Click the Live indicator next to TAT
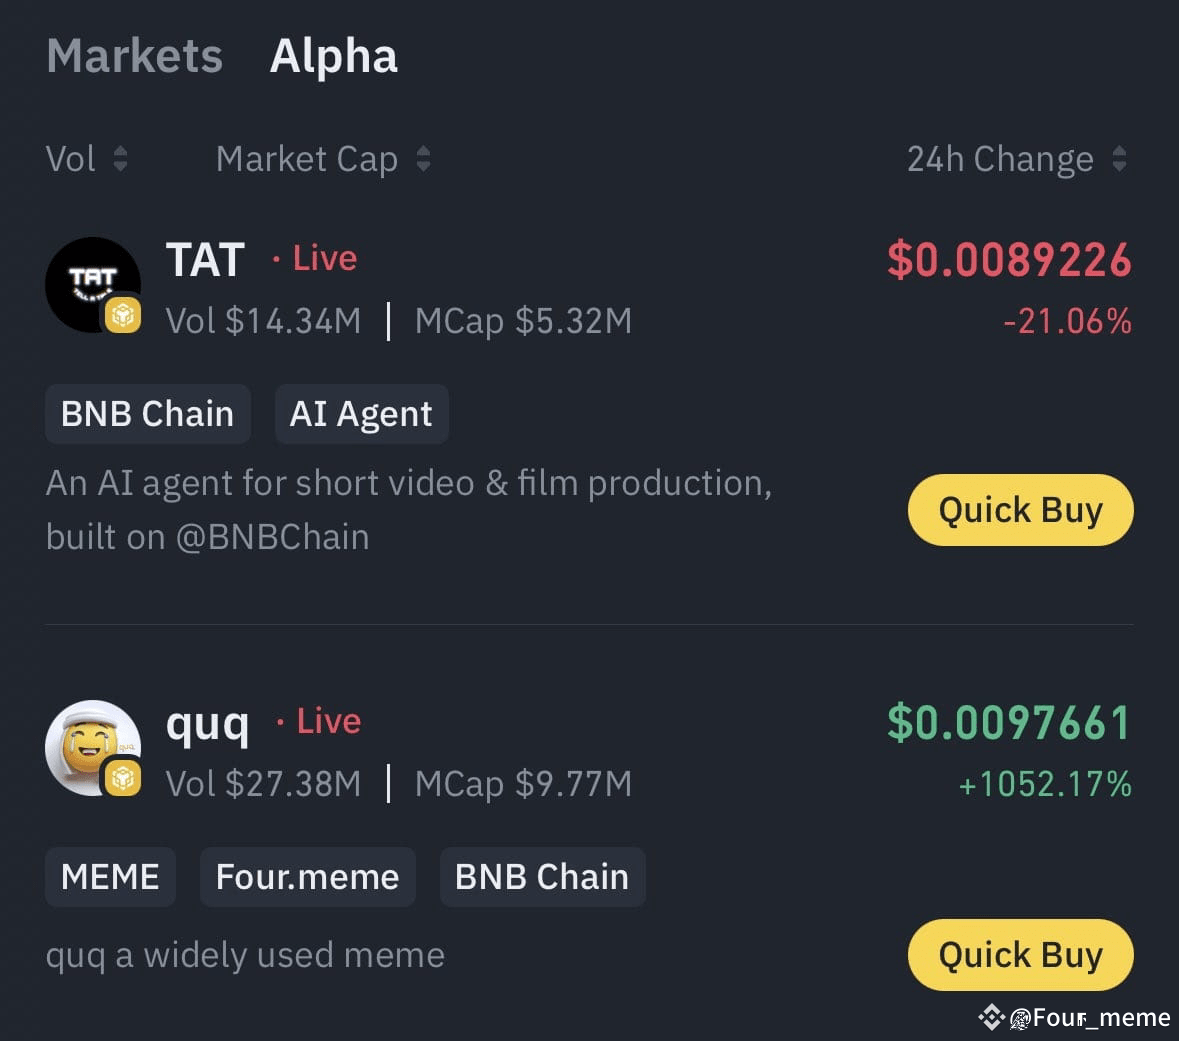Screen dimensions: 1179x1041 coord(322,258)
